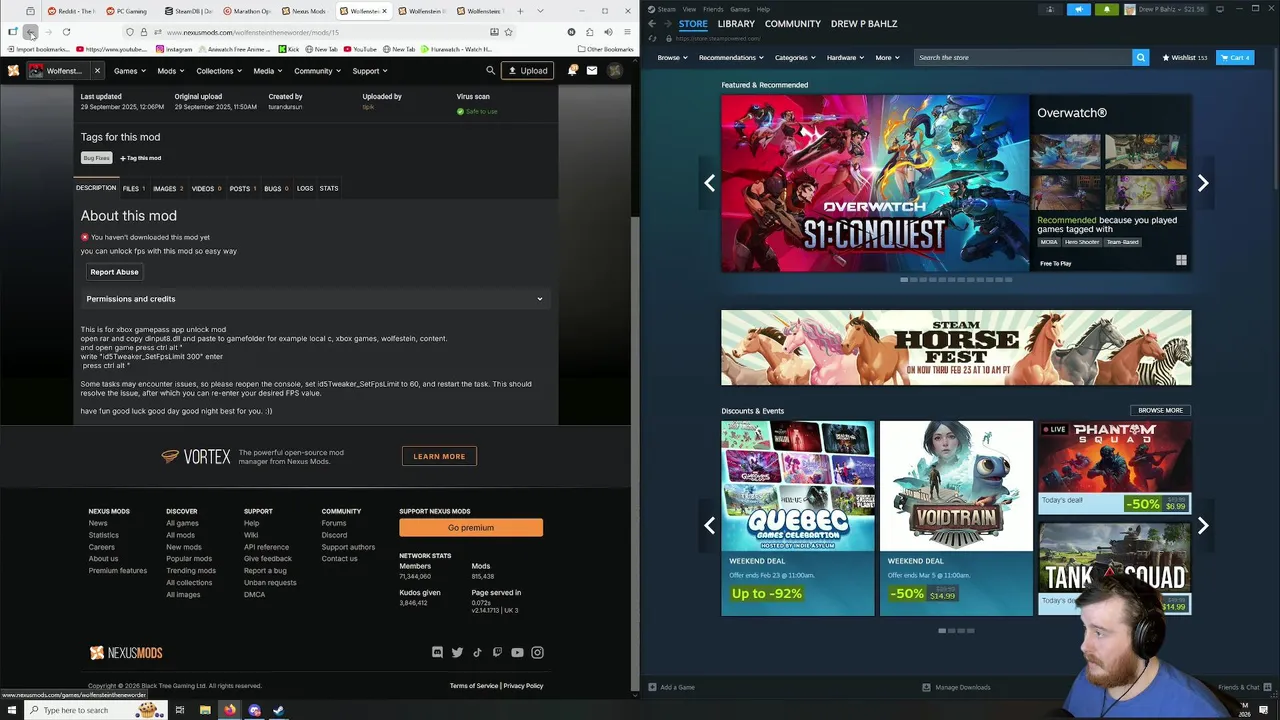1280x720 pixels.
Task: Expand the Support dropdown on Nexus Mods
Action: coord(369,71)
